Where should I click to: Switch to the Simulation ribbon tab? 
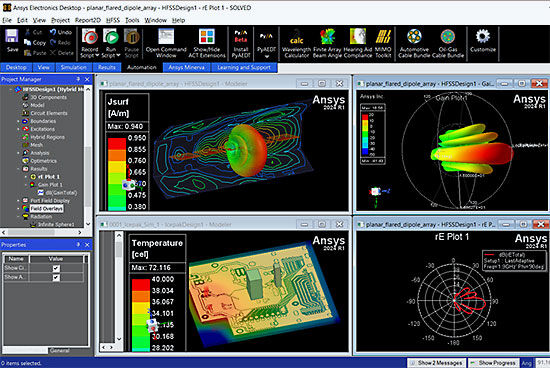click(73, 67)
